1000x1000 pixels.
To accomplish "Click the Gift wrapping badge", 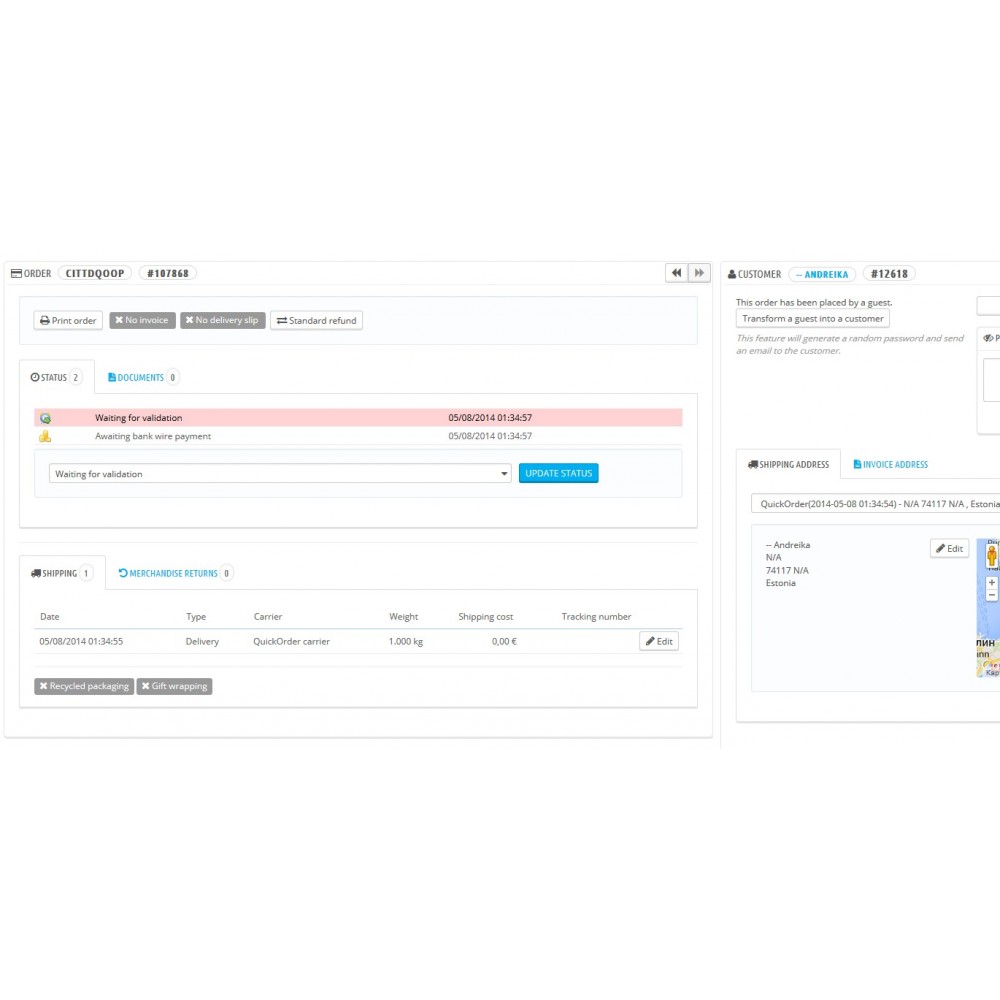I will point(174,686).
